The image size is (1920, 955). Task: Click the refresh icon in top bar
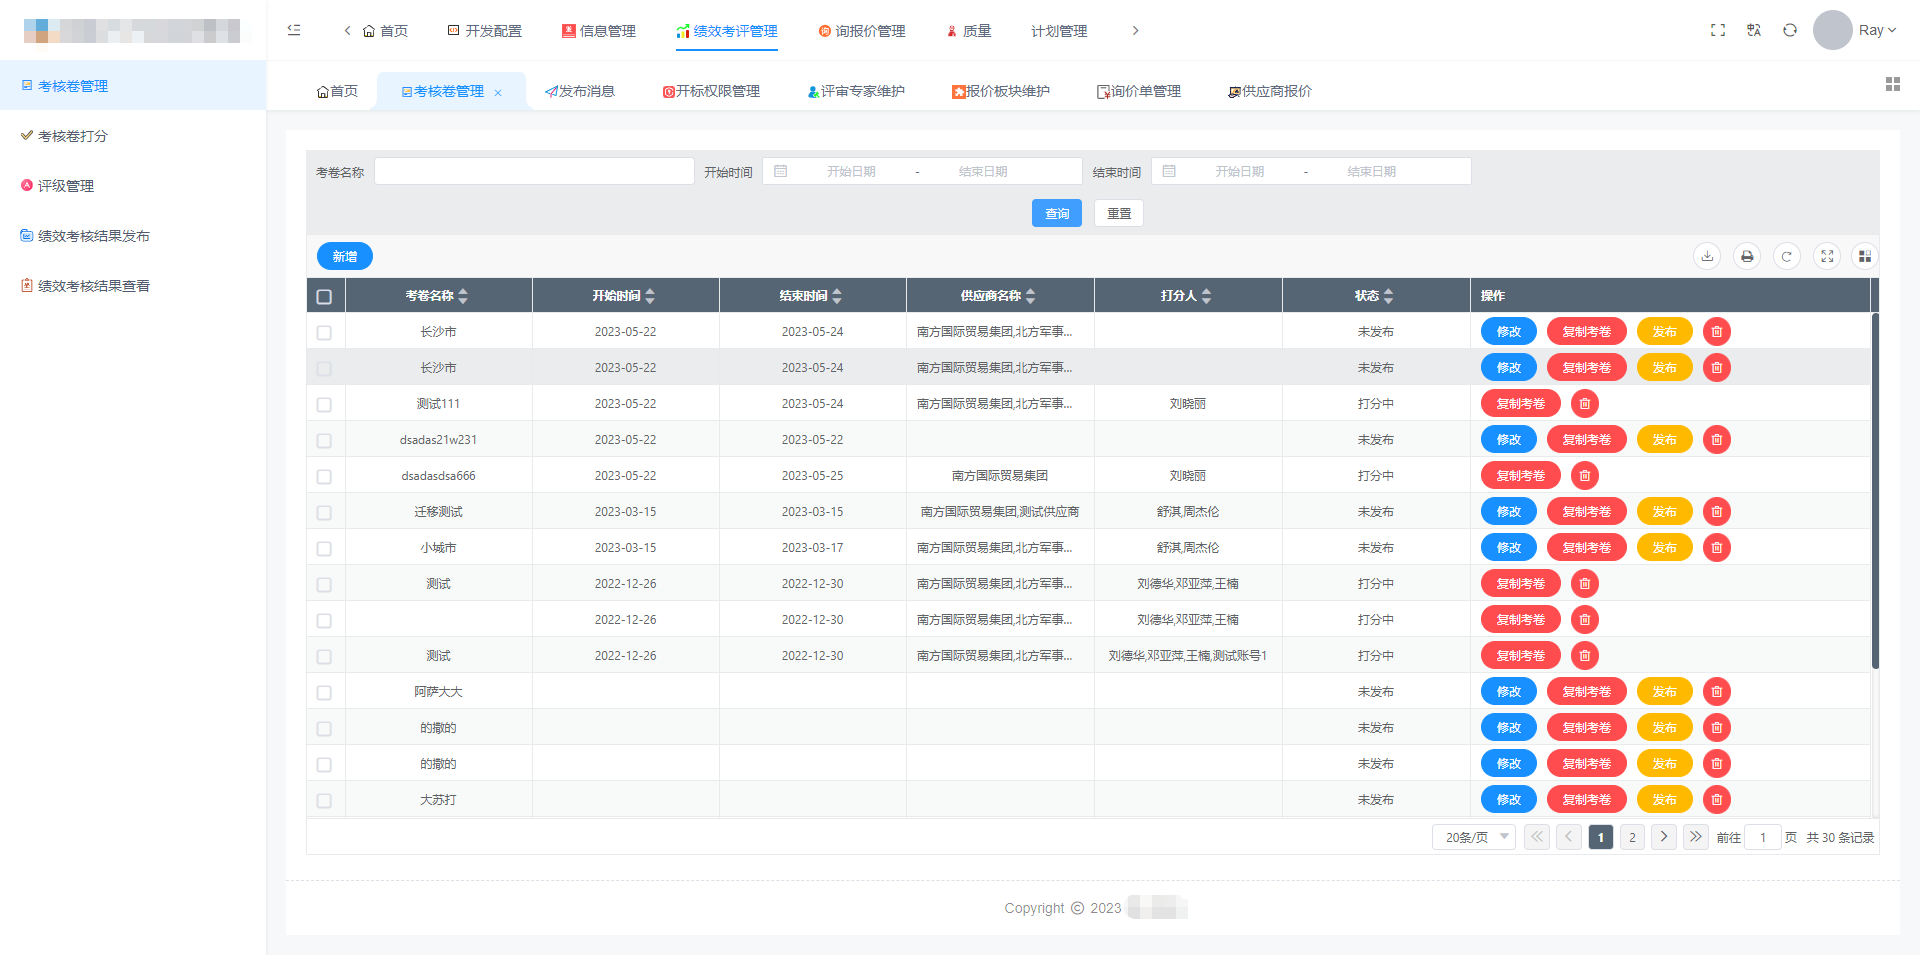click(x=1790, y=30)
